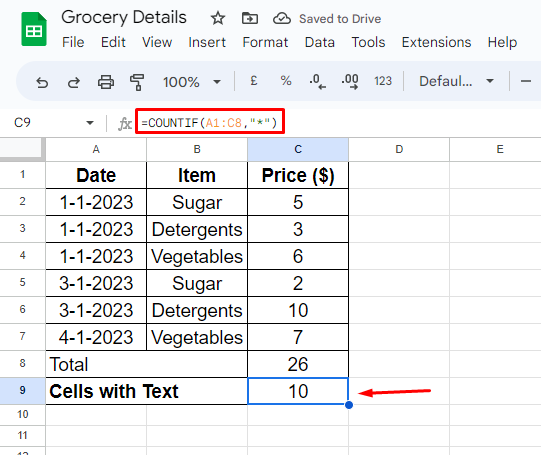Open the 100% zoom dropdown

coord(192,82)
